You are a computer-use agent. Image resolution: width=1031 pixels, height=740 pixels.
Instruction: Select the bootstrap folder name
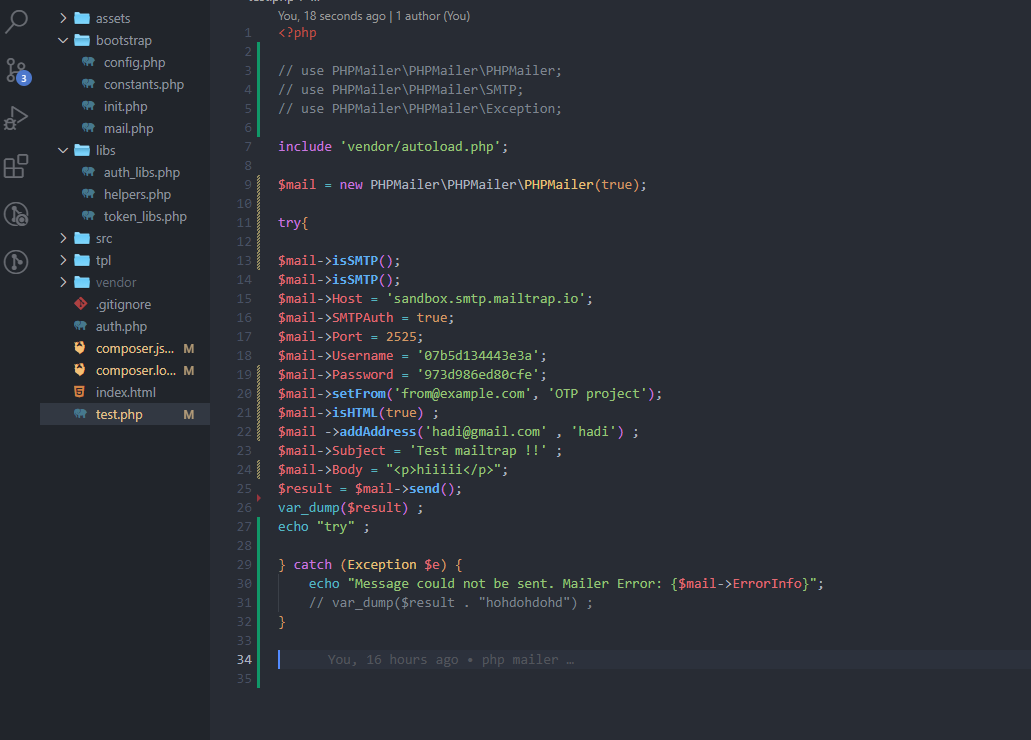pos(124,41)
